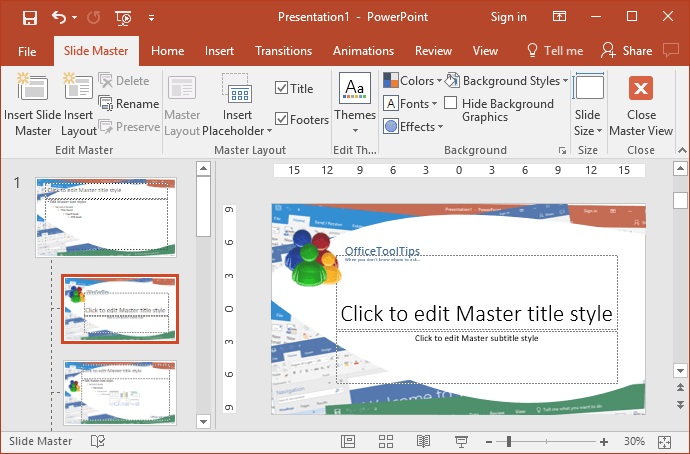The height and width of the screenshot is (454, 690).
Task: Expand the Effects dropdown
Action: (413, 127)
